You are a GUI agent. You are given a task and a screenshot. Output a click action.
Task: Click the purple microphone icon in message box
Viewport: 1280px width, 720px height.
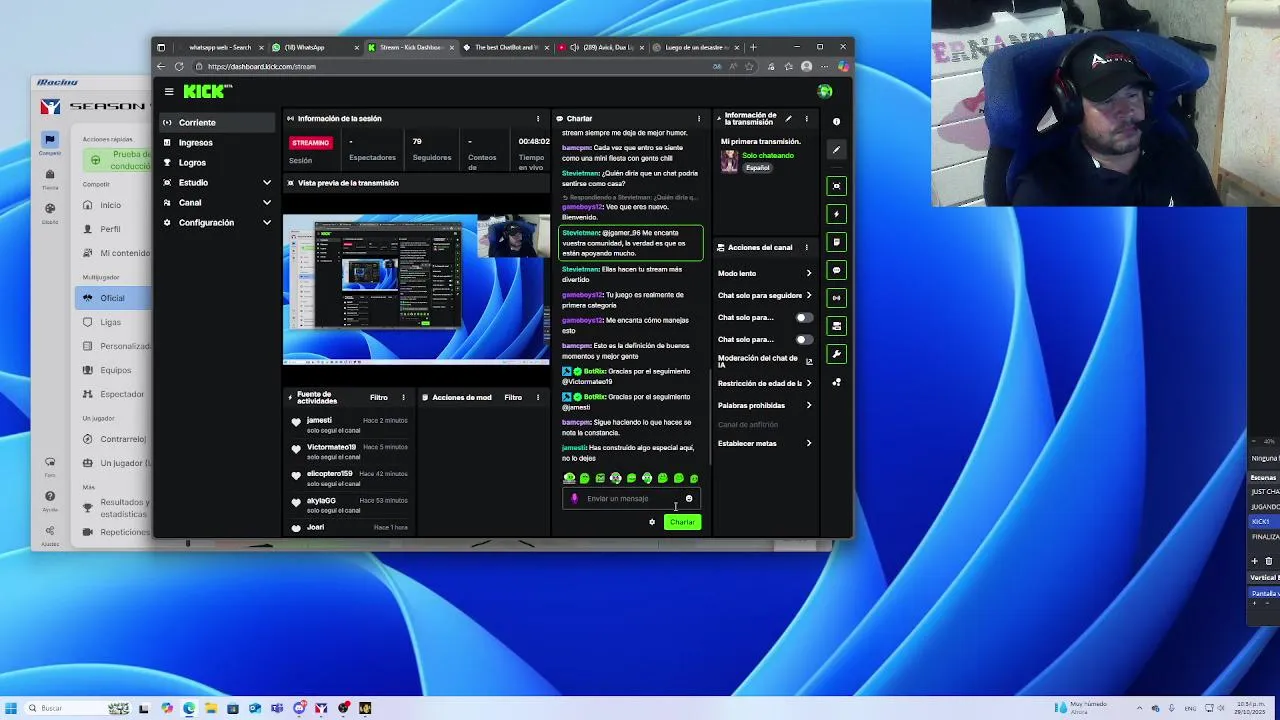coord(574,498)
